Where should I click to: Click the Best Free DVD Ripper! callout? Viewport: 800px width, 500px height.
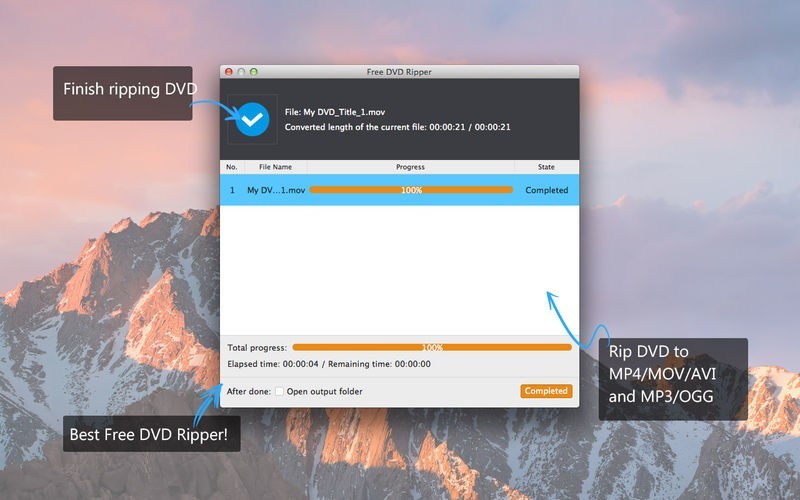pos(151,435)
